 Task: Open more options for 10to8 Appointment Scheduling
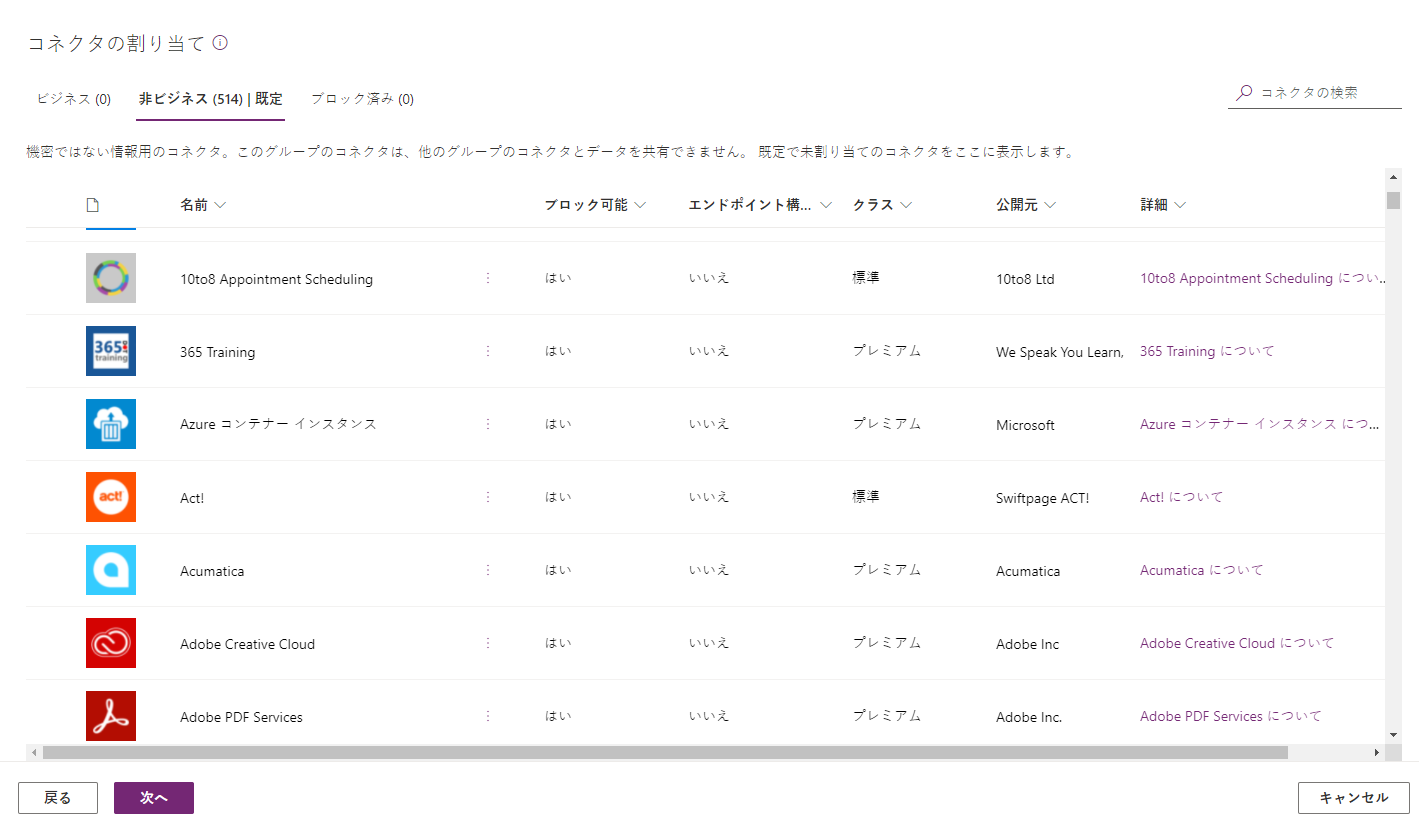coord(488,278)
